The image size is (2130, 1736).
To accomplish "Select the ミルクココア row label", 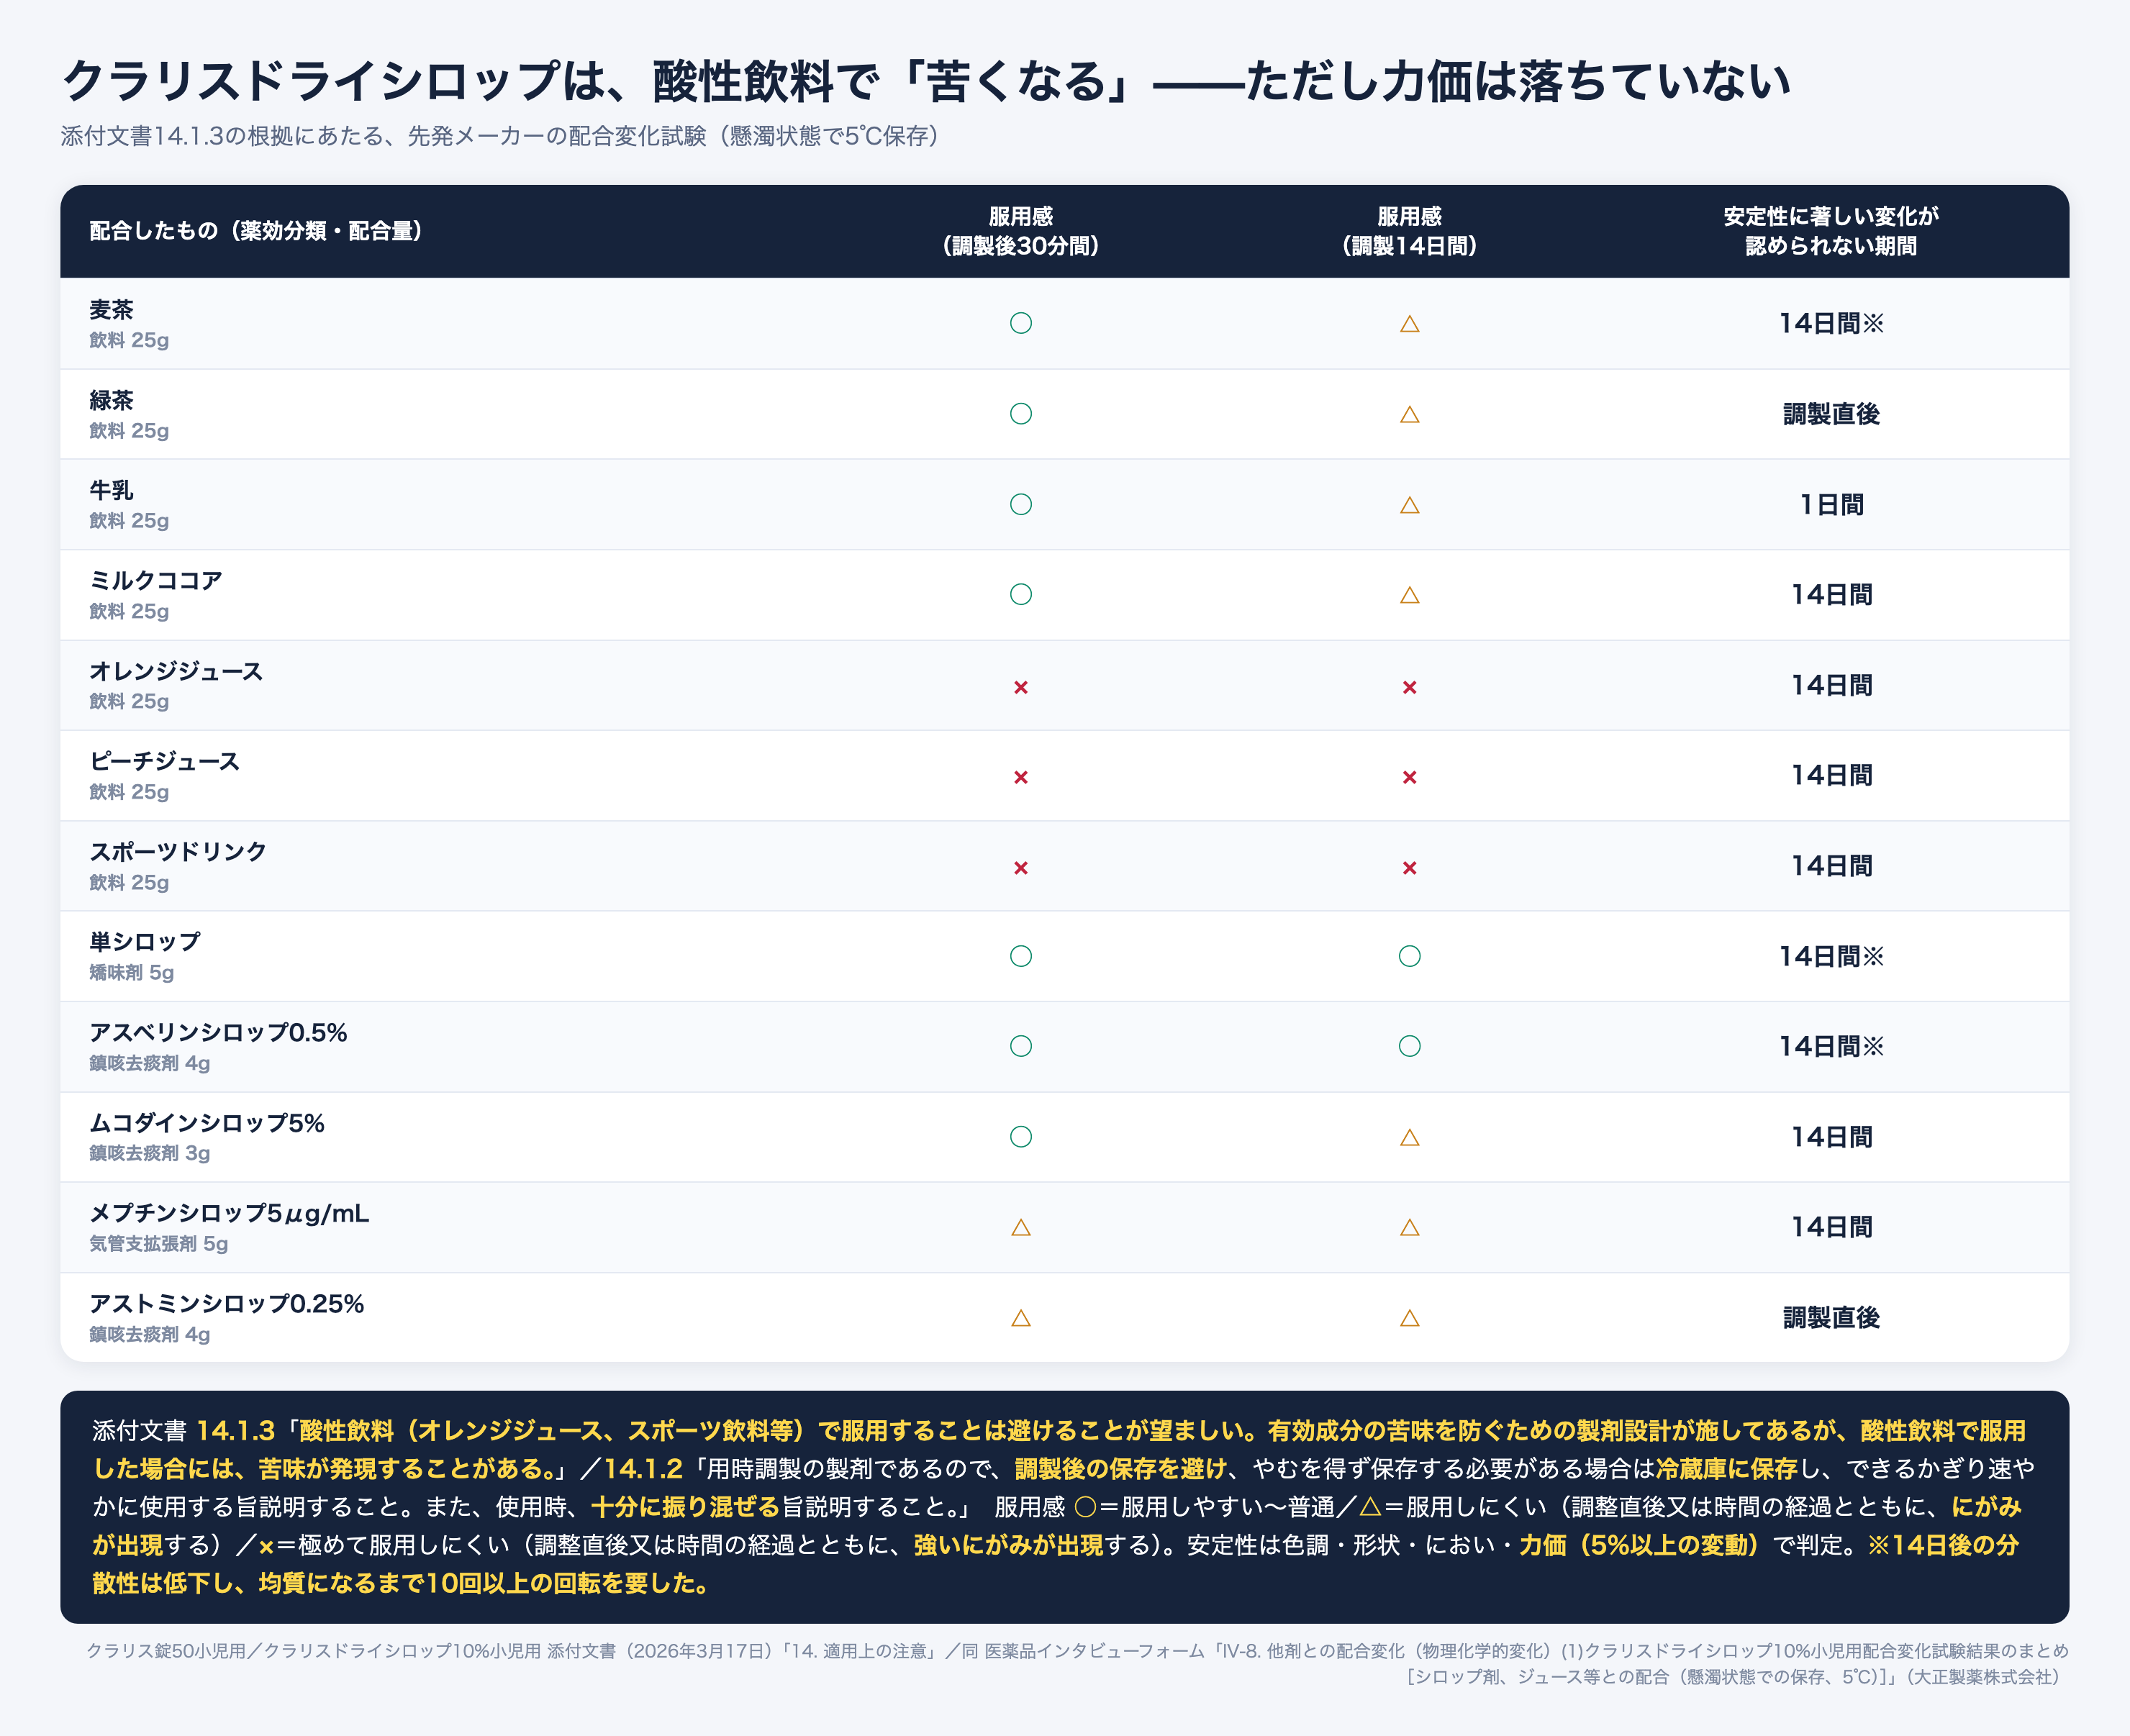I will click(155, 580).
